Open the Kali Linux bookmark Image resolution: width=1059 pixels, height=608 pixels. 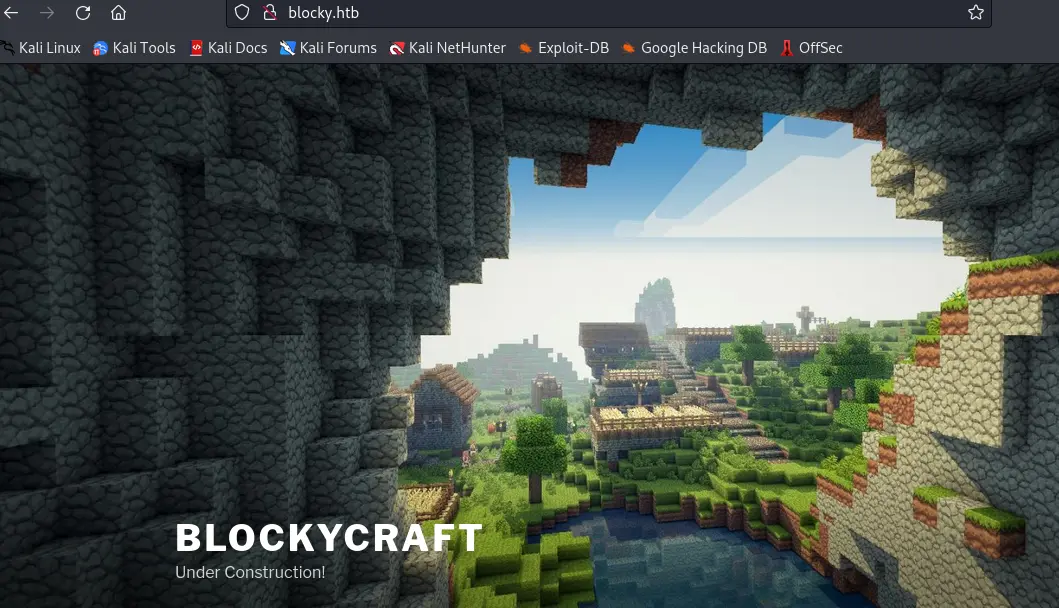point(41,48)
